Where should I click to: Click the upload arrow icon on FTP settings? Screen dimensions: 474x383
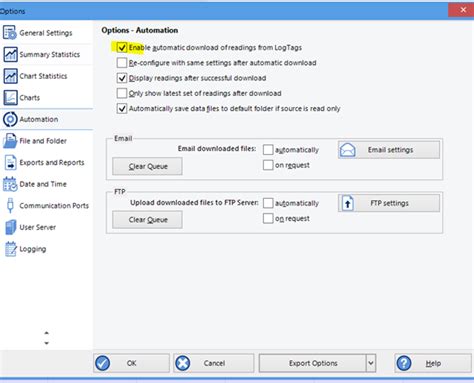348,203
